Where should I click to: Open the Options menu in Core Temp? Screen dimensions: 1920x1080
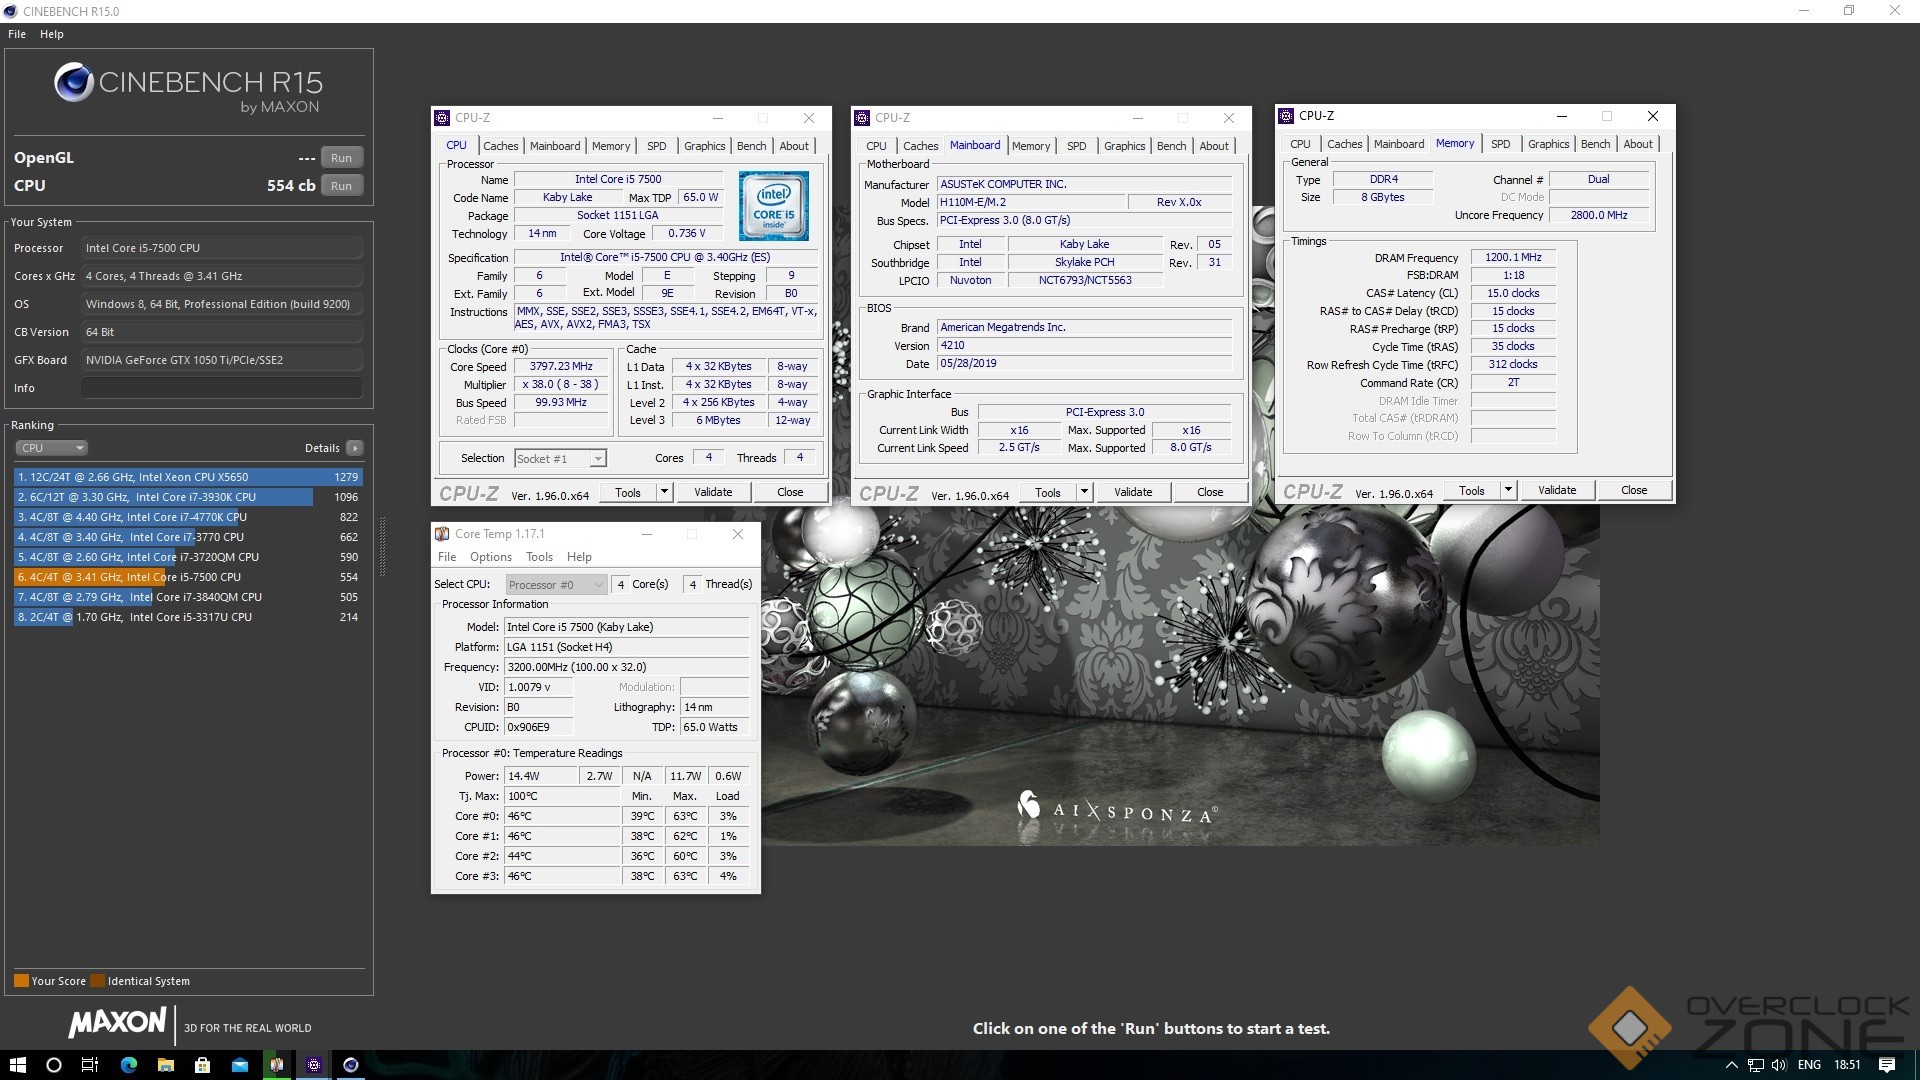point(490,557)
